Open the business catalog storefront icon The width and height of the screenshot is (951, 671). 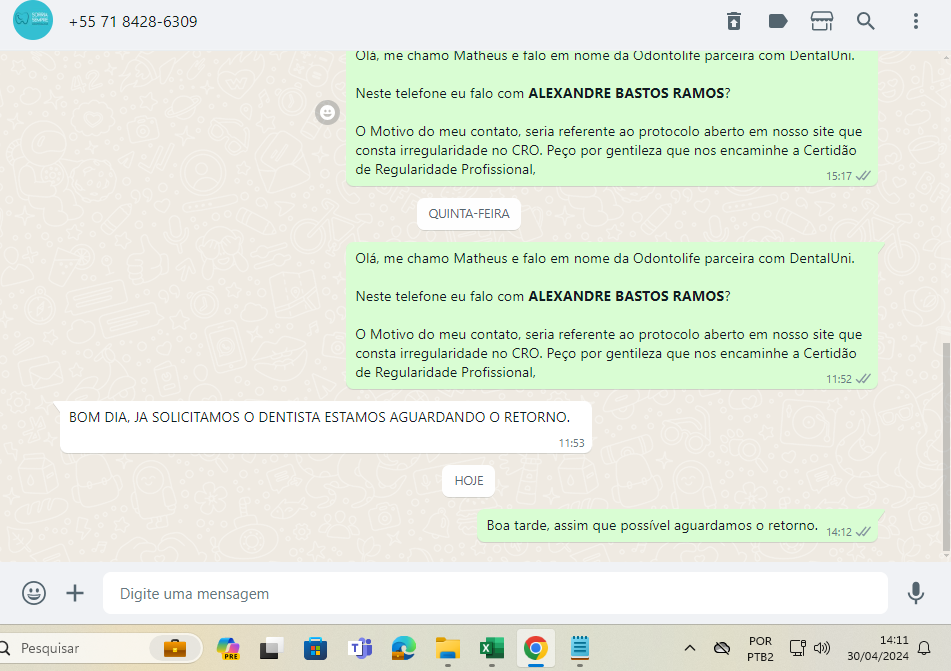pos(822,21)
